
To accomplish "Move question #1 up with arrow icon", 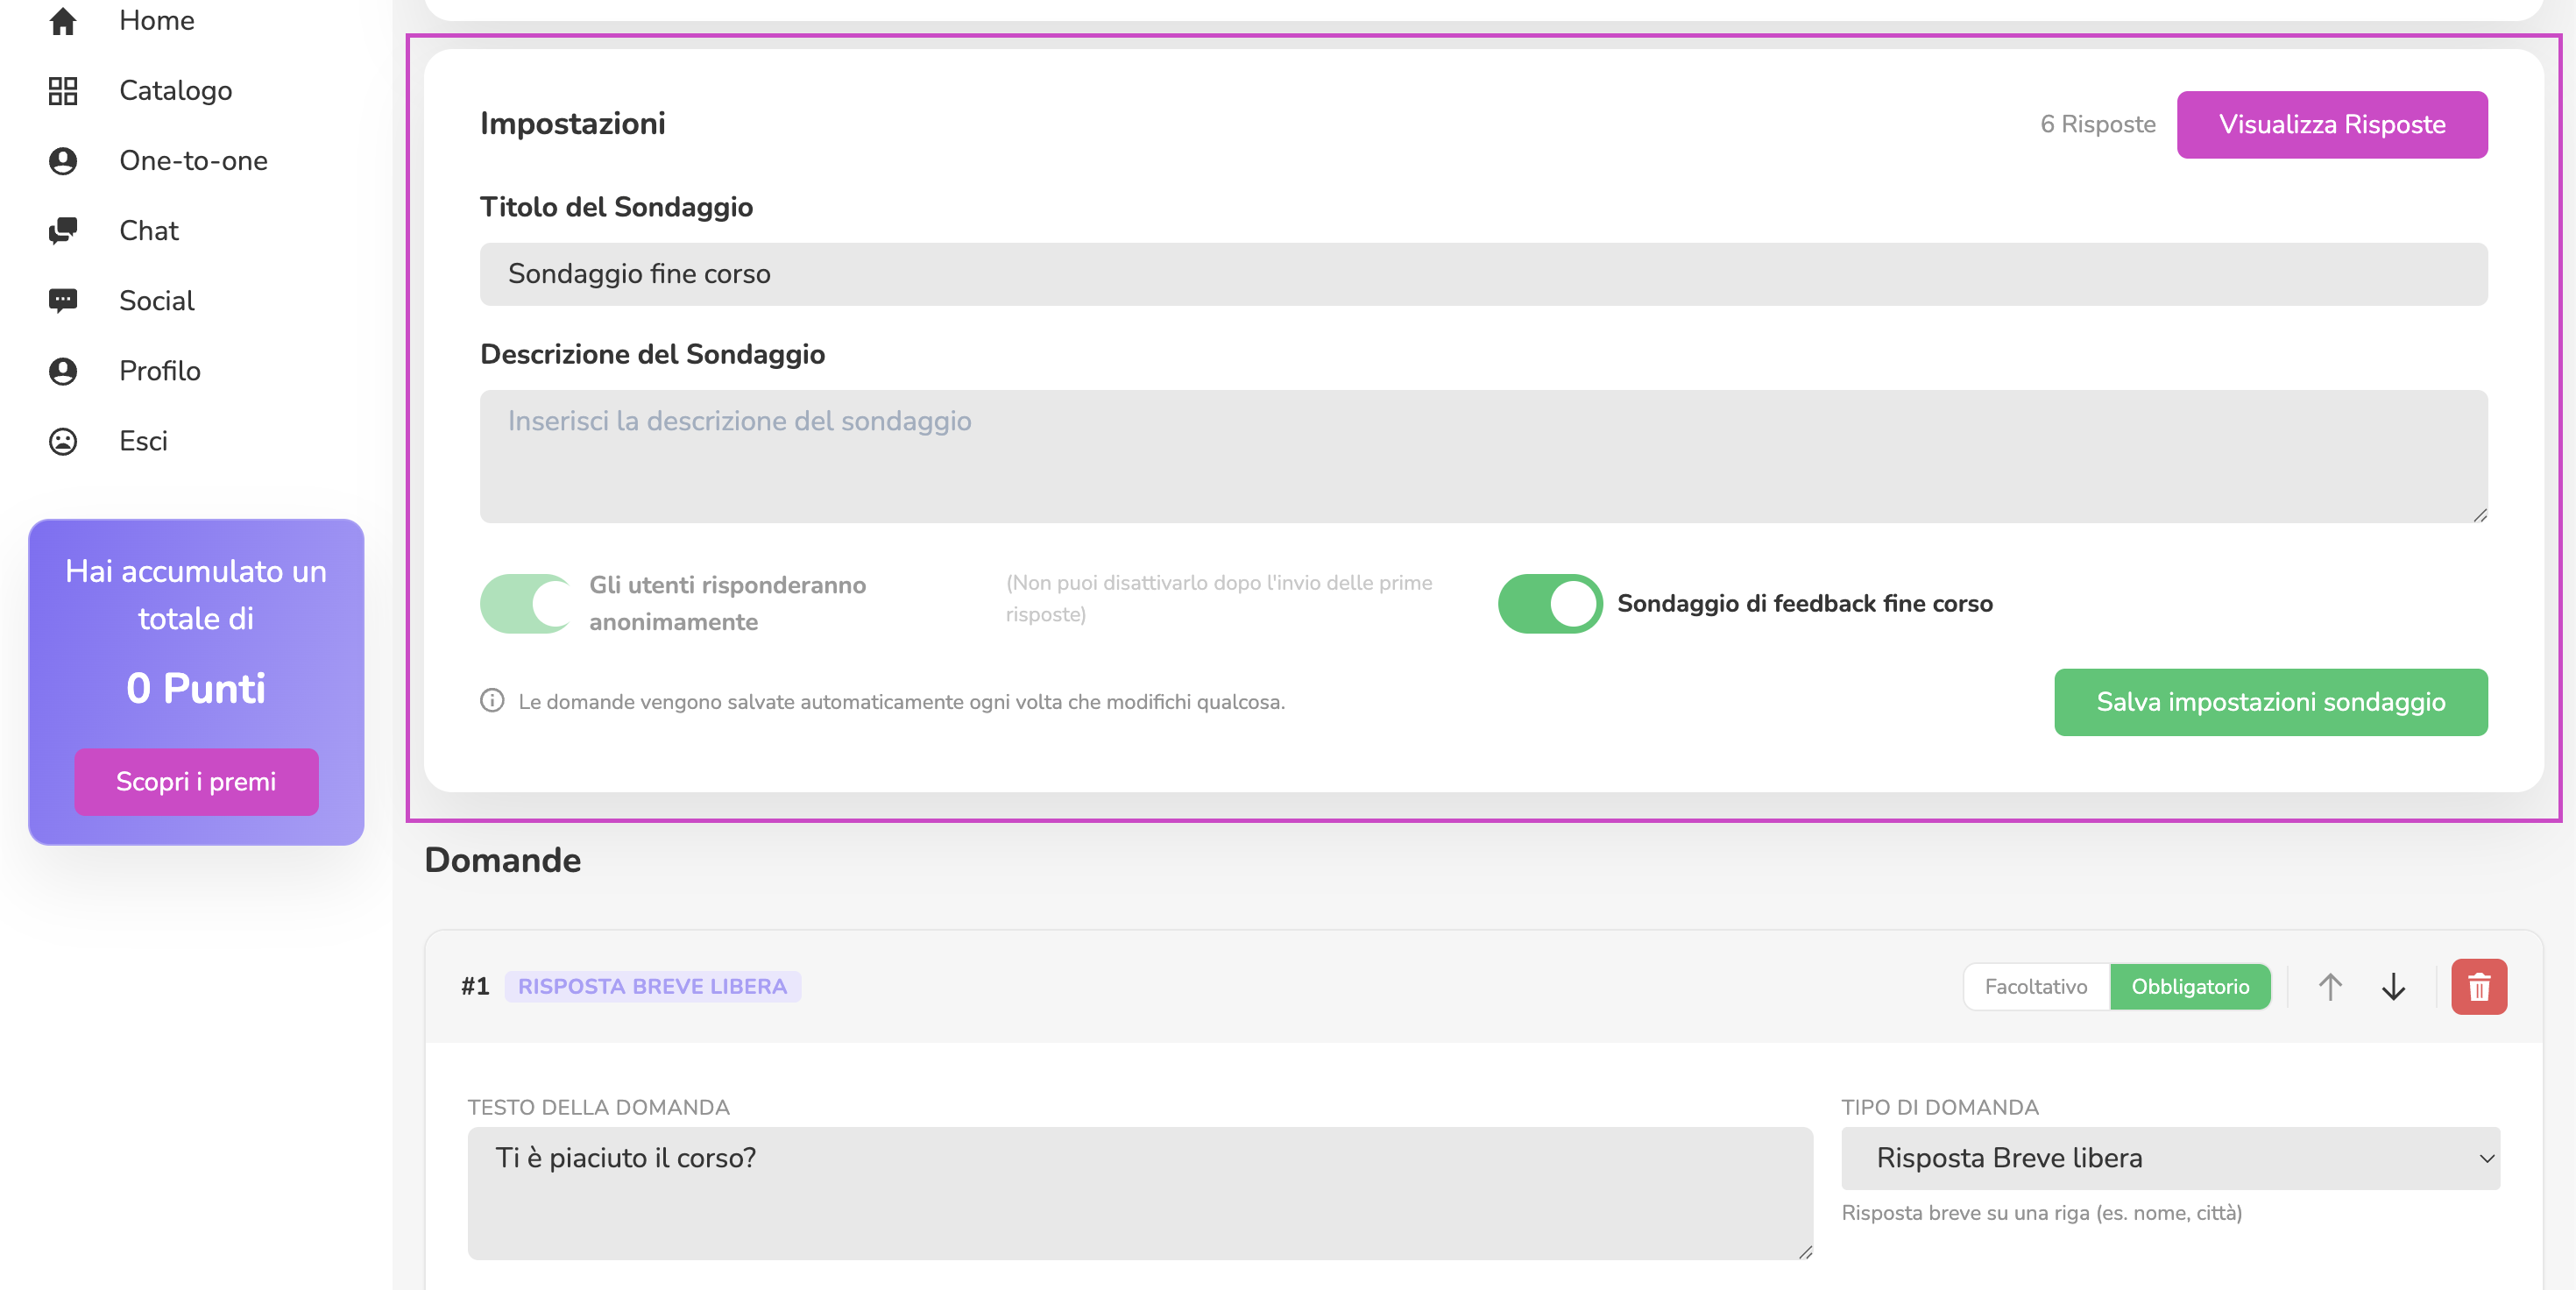I will (x=2330, y=987).
